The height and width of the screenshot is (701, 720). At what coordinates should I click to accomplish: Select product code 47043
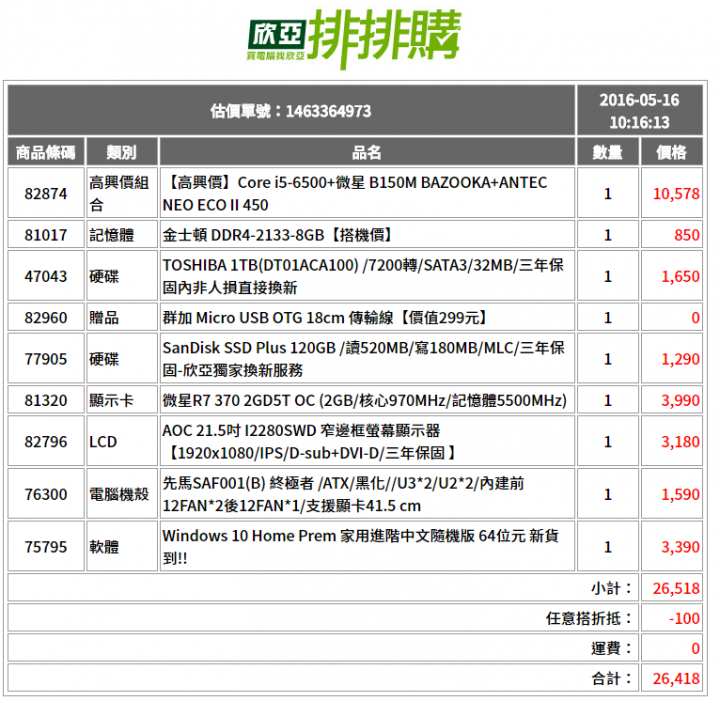point(46,276)
